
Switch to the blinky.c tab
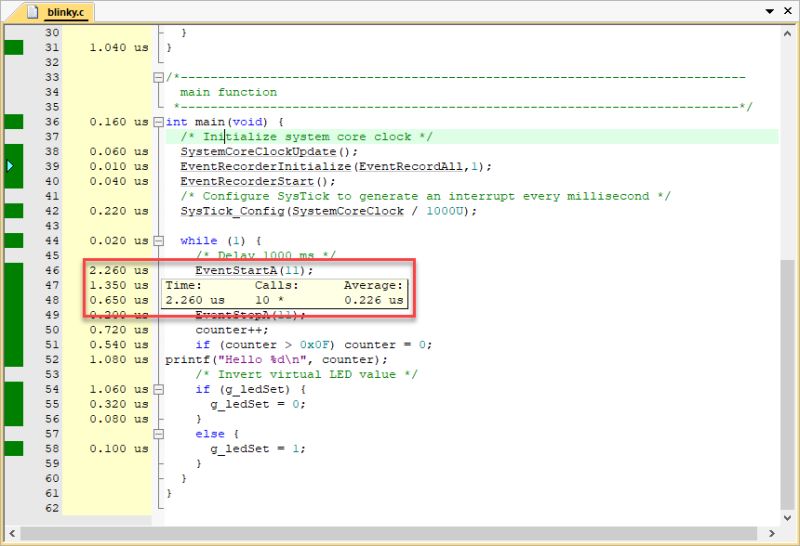coord(57,12)
